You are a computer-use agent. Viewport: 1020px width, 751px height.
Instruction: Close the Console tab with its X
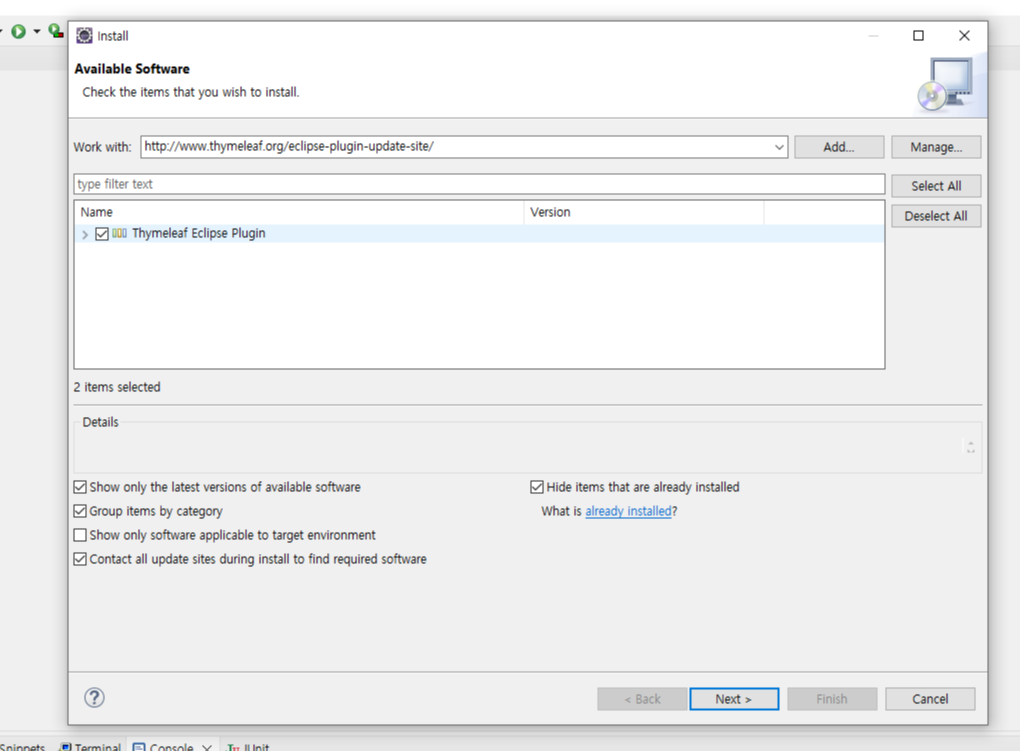[207, 747]
